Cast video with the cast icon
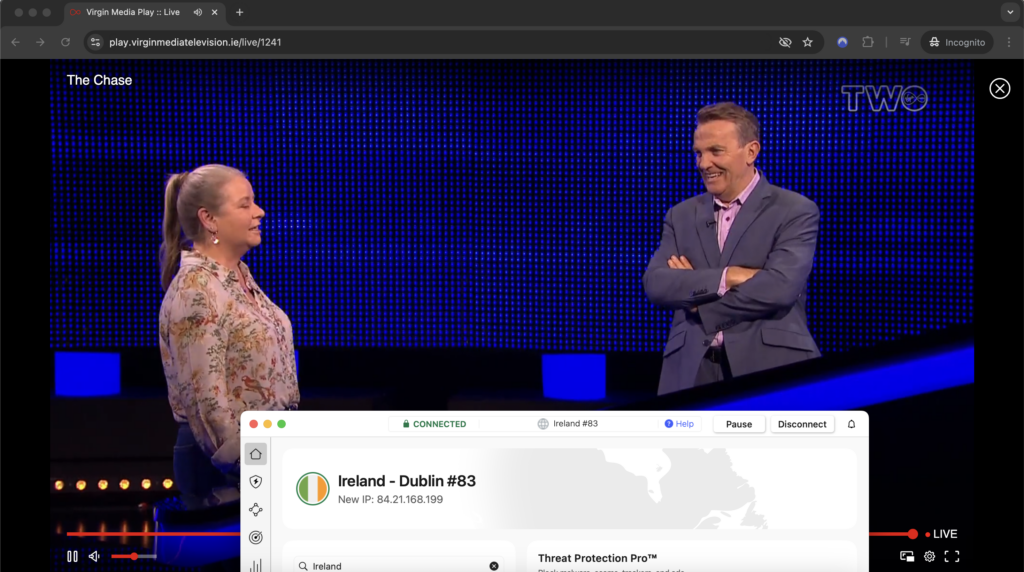Viewport: 1024px width, 572px height. coord(906,556)
